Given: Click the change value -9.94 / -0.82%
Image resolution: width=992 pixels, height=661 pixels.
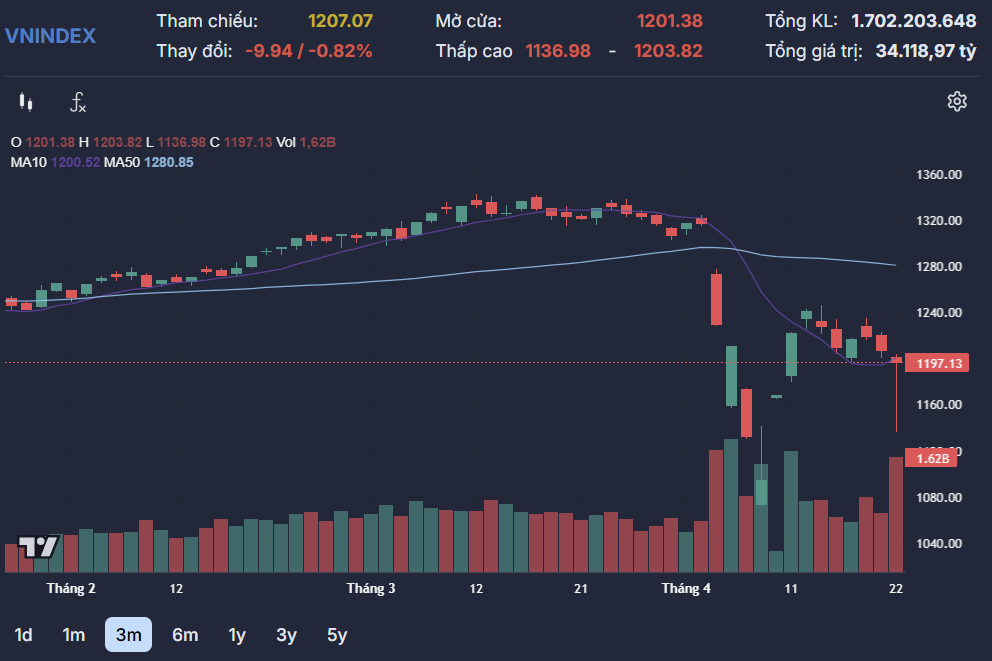Looking at the screenshot, I should (309, 51).
